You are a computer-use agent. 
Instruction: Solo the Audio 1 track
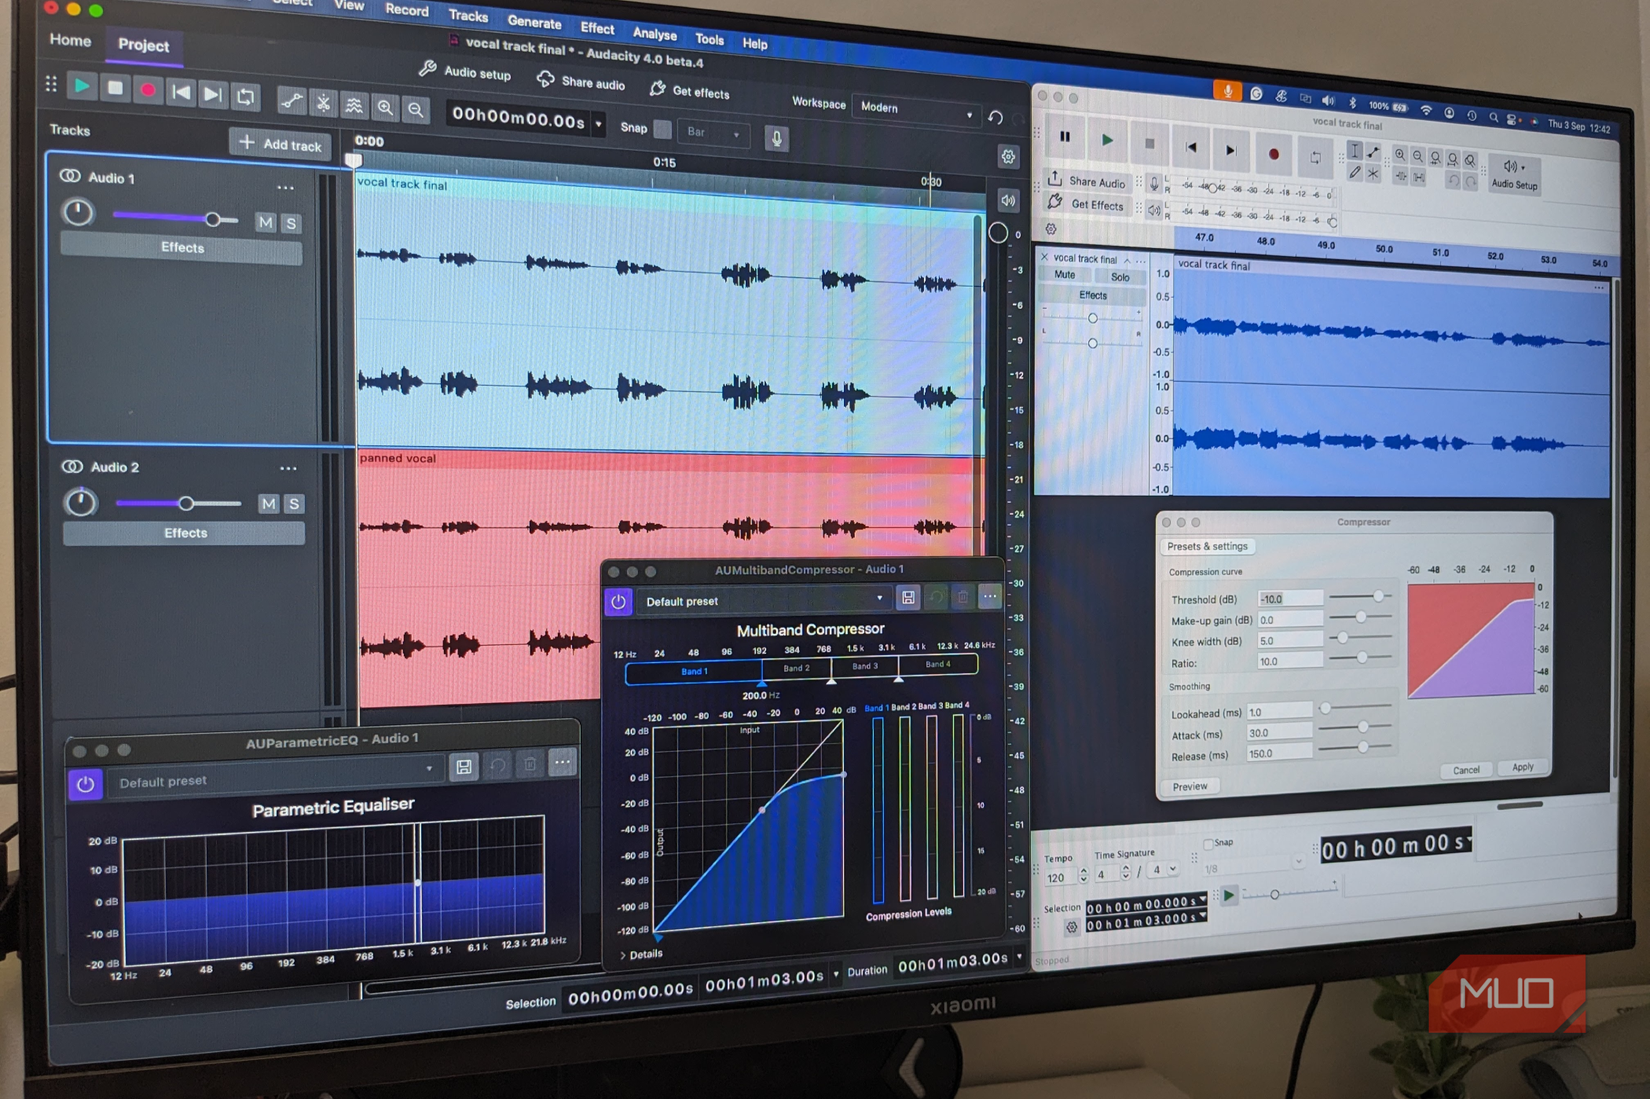click(291, 223)
